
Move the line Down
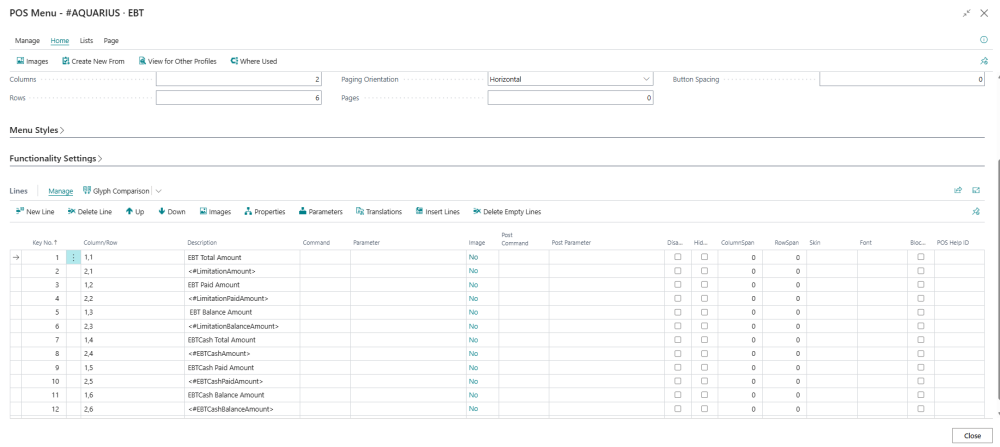pyautogui.click(x=172, y=212)
